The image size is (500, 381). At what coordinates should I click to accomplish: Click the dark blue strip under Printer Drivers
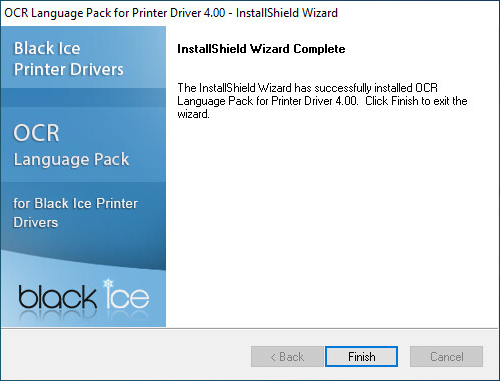pyautogui.click(x=83, y=97)
